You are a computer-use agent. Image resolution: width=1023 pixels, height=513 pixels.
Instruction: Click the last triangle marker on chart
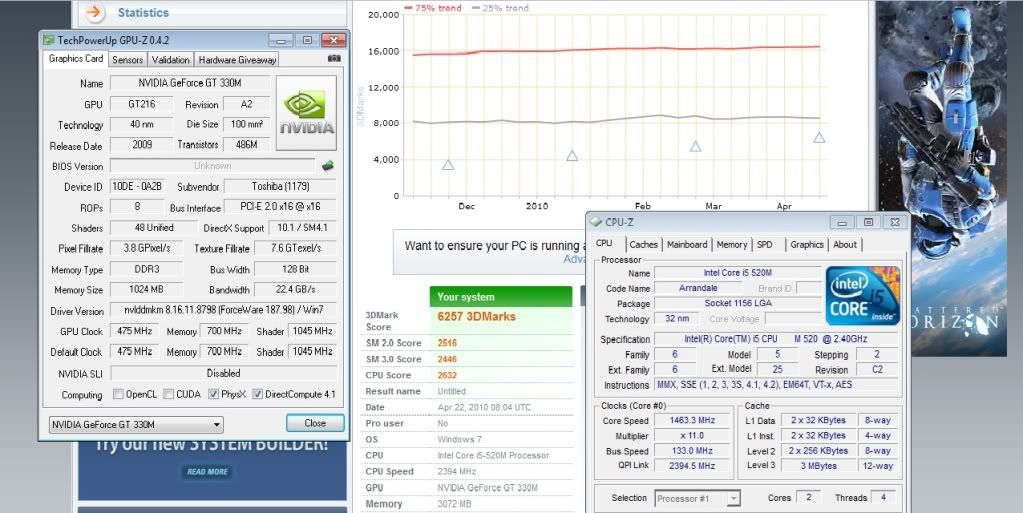point(819,138)
